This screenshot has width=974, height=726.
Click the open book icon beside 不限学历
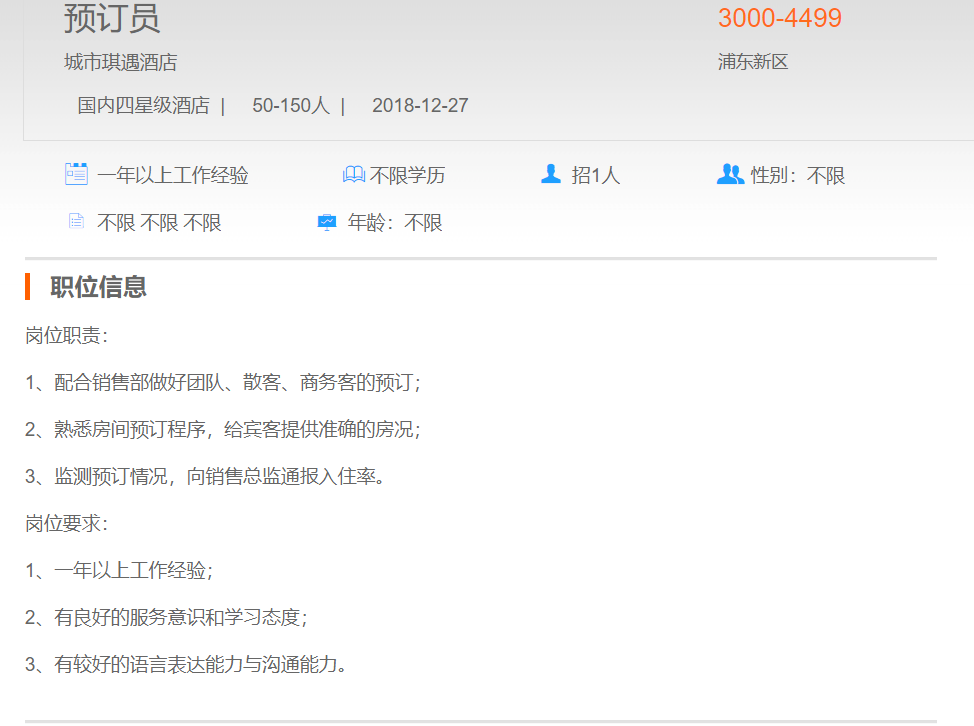pos(353,175)
